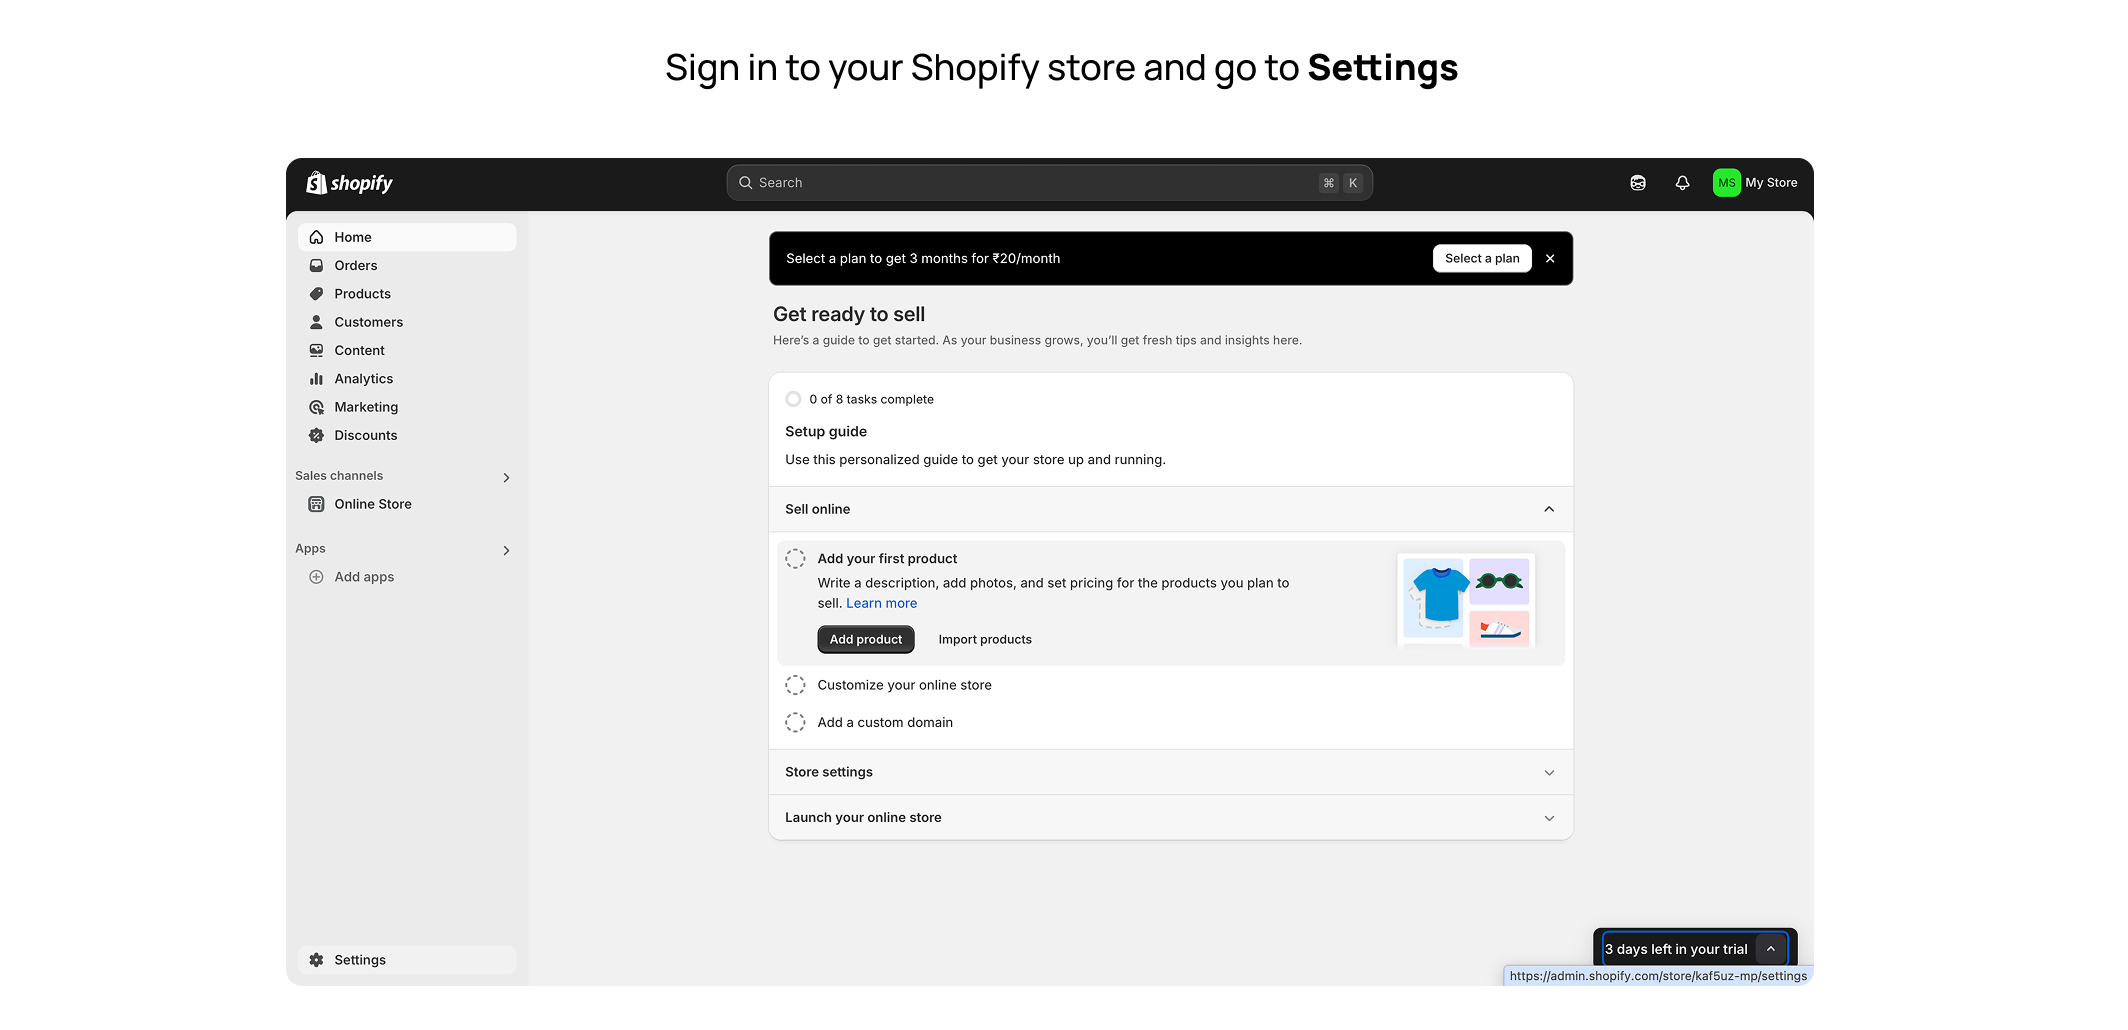Check off 'Customize your online store' task
Image resolution: width=2128 pixels, height=1030 pixels.
(795, 685)
